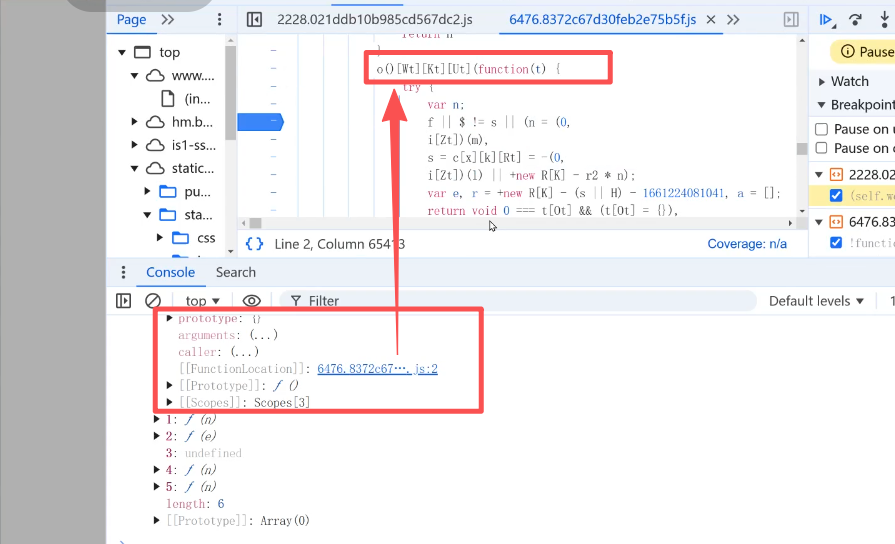Screen dimensions: 895x544
Task: Evaluate the arguments (...) getter
Action: tap(264, 335)
